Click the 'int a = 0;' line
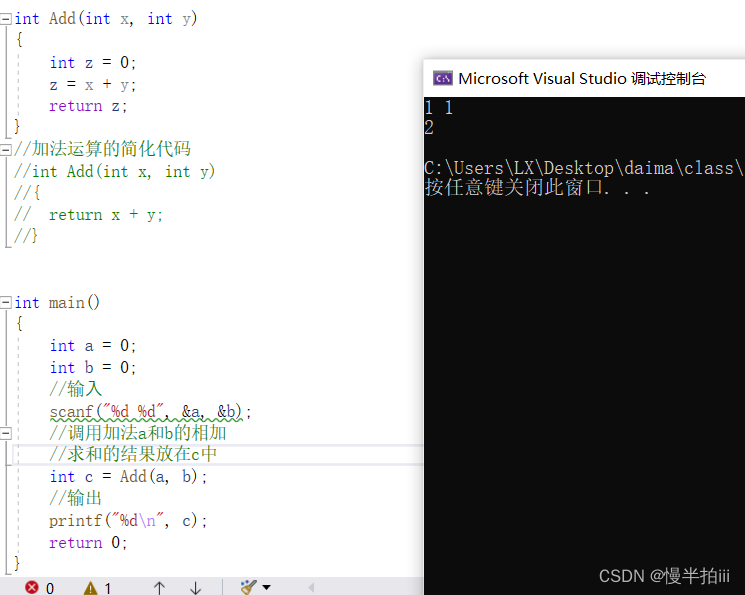745x595 pixels. [93, 345]
